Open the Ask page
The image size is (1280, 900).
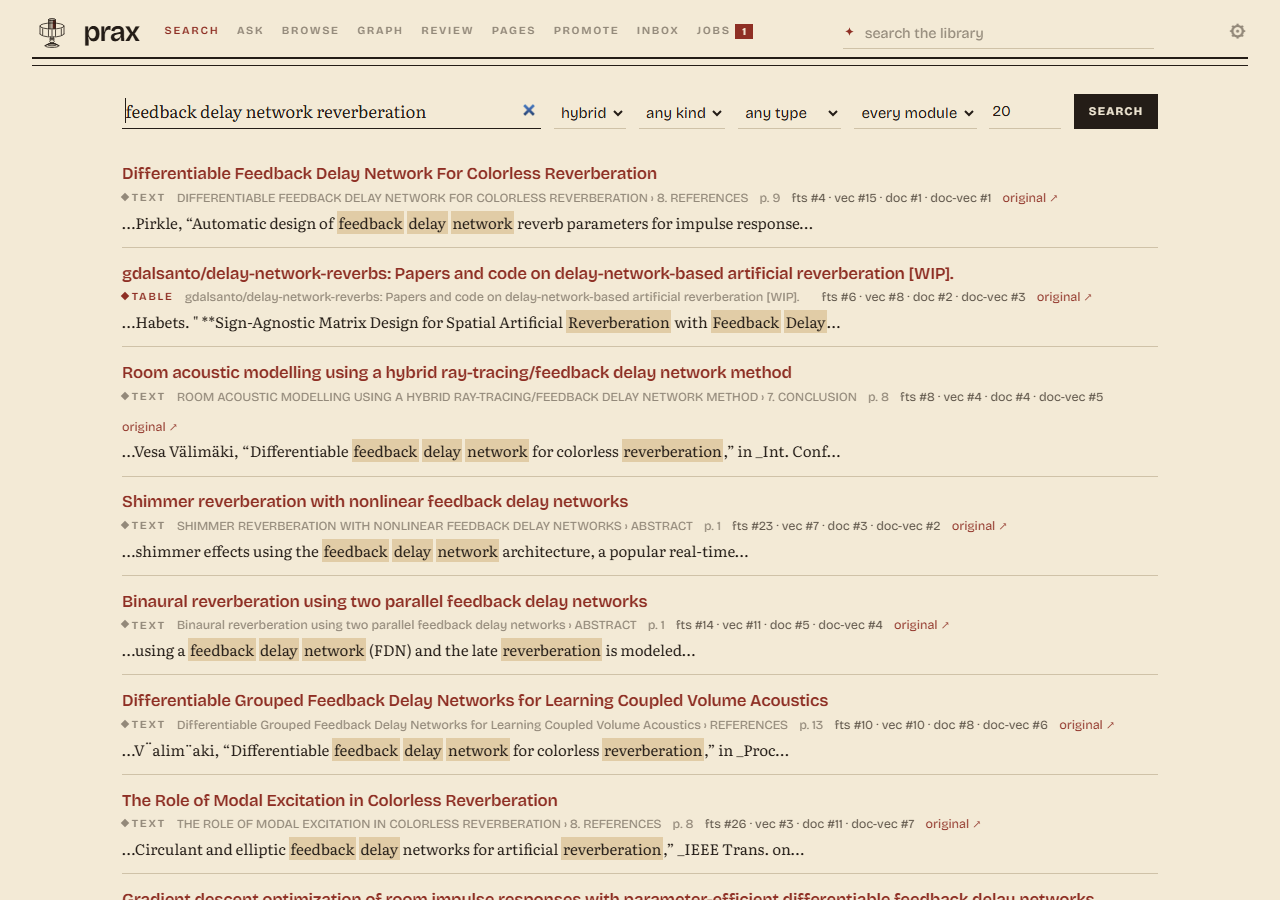[250, 31]
